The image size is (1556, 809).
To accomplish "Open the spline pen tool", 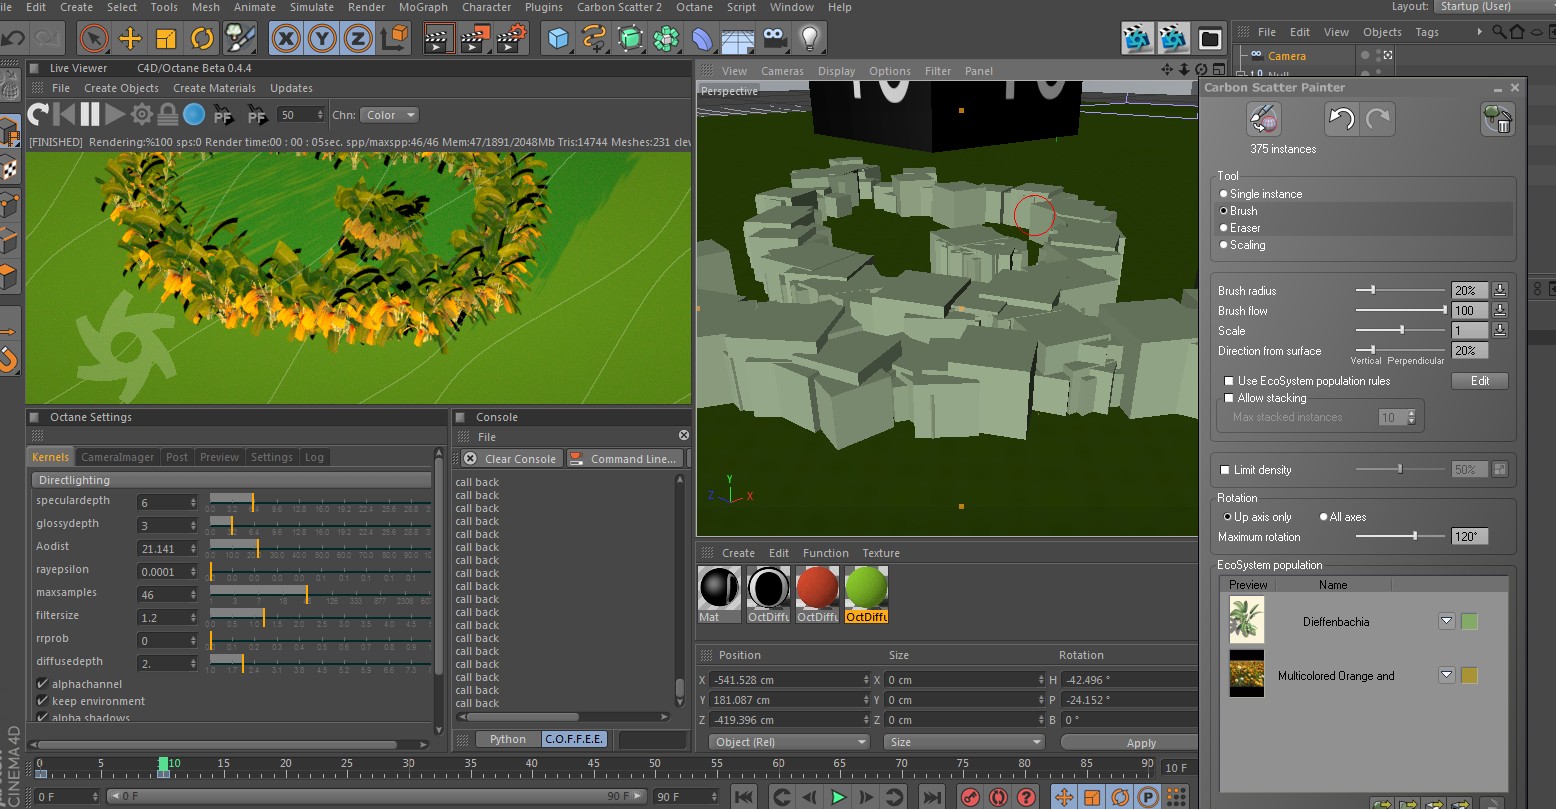I will tap(594, 39).
